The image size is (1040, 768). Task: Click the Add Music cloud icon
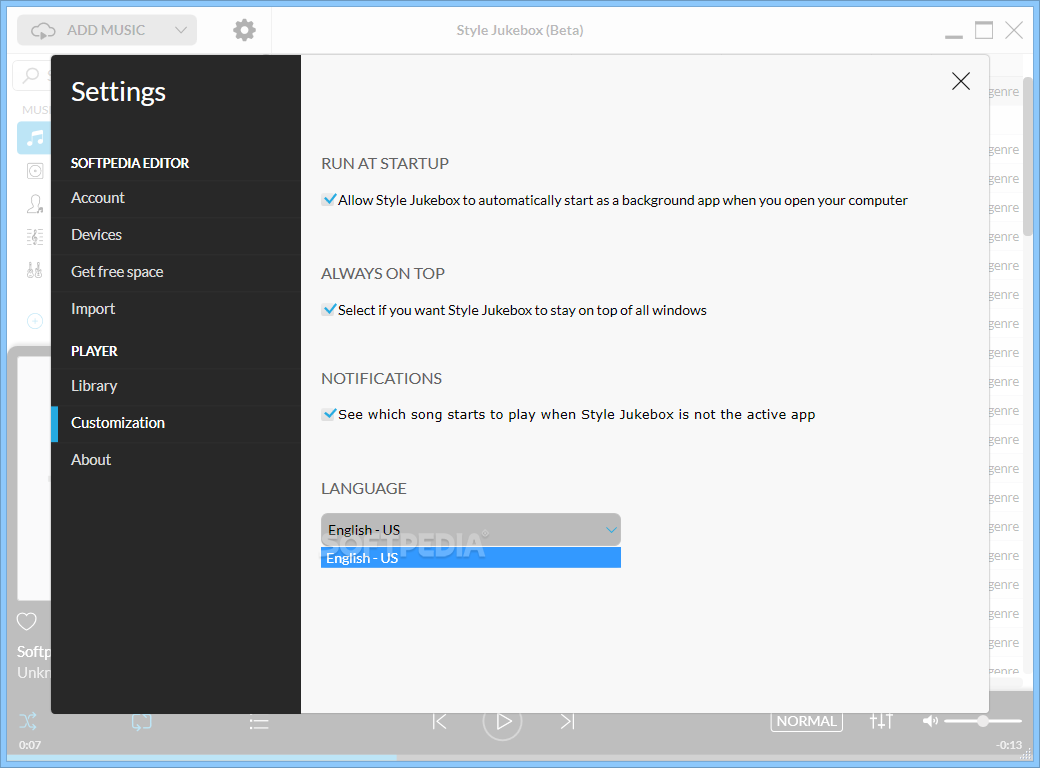click(x=43, y=31)
